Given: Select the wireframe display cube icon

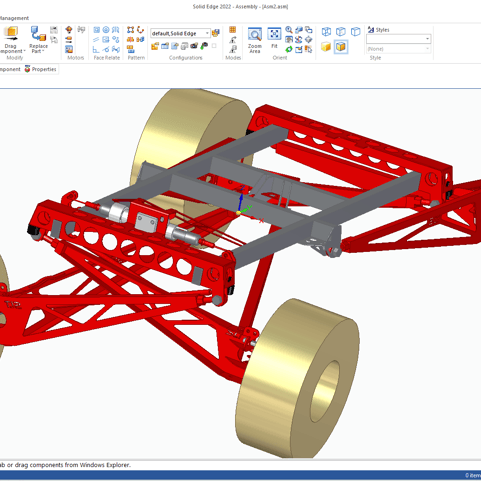Looking at the screenshot, I should click(x=326, y=32).
